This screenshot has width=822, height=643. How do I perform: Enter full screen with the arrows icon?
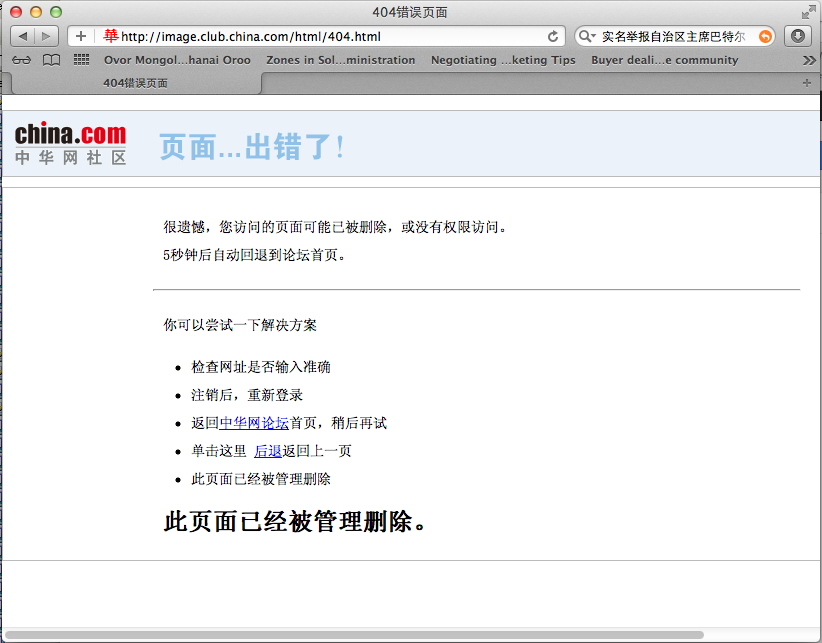(808, 12)
